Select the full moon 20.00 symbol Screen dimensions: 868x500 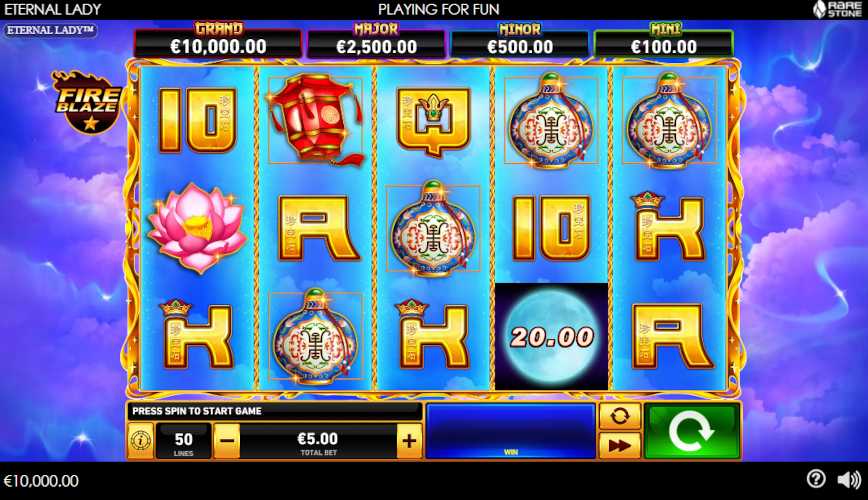pos(551,336)
